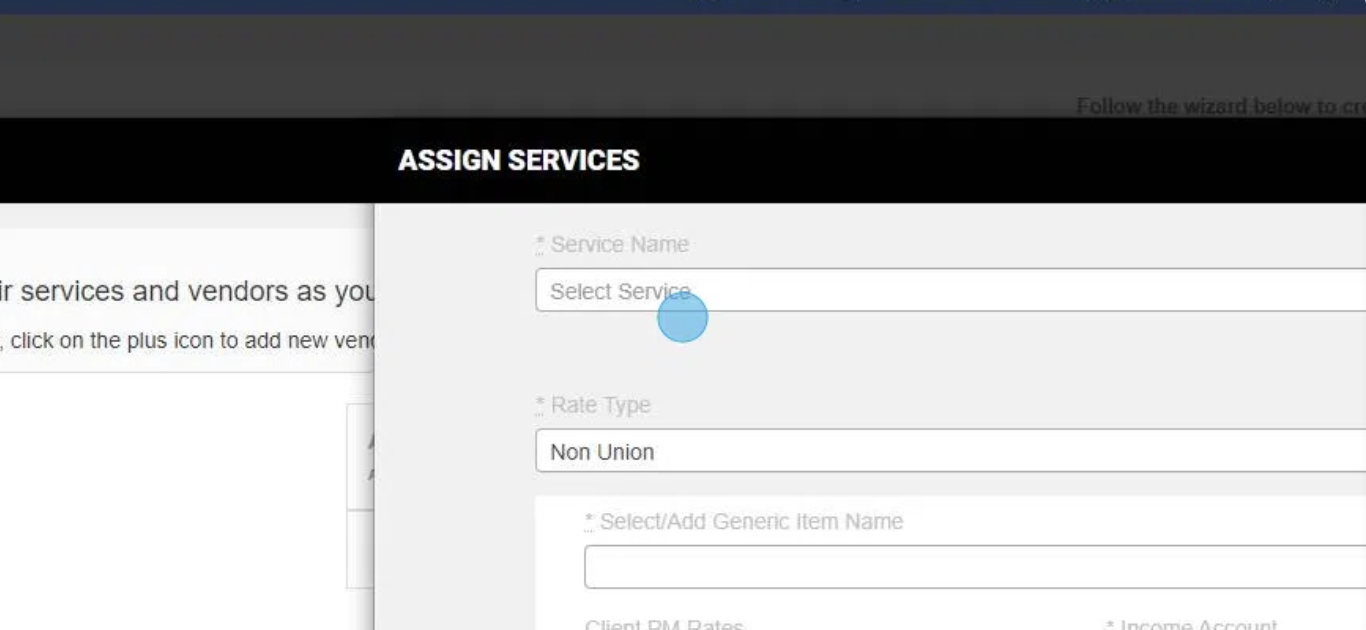Click the asterisk beside Income Account

(x=1110, y=624)
